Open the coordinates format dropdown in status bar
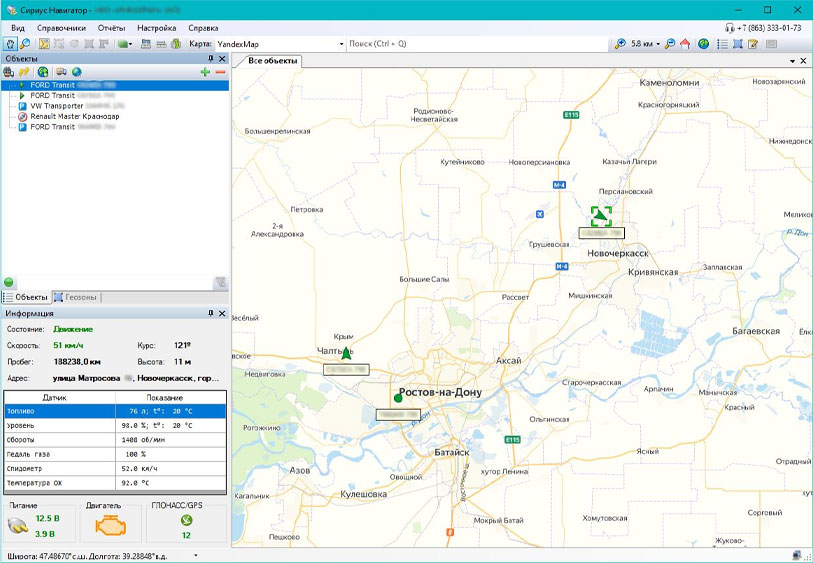Image resolution: width=813 pixels, height=563 pixels. tap(196, 555)
